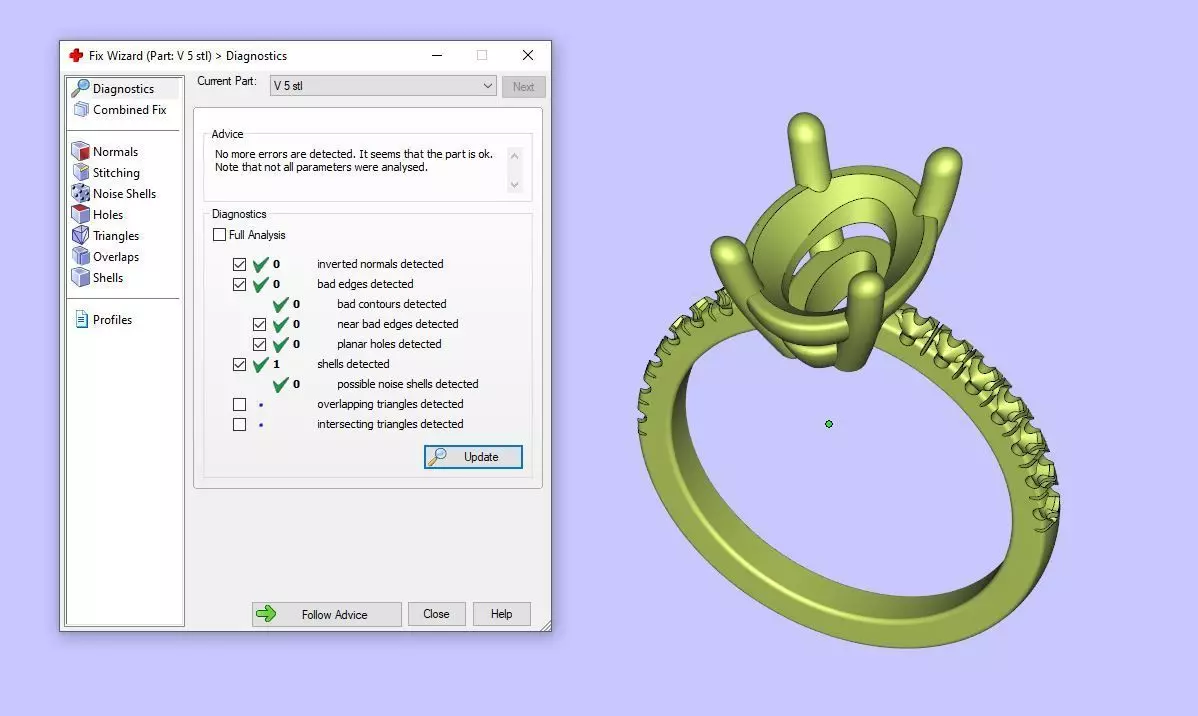Click green checkmark beside inverted normals

(261, 264)
